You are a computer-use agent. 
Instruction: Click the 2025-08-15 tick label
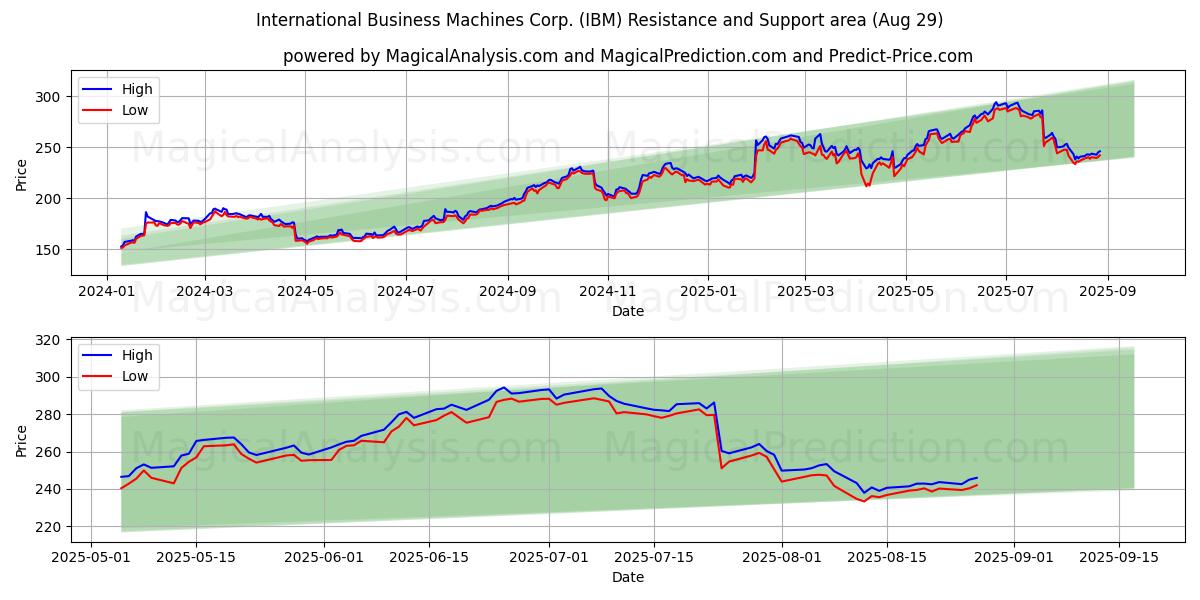pyautogui.click(x=885, y=559)
